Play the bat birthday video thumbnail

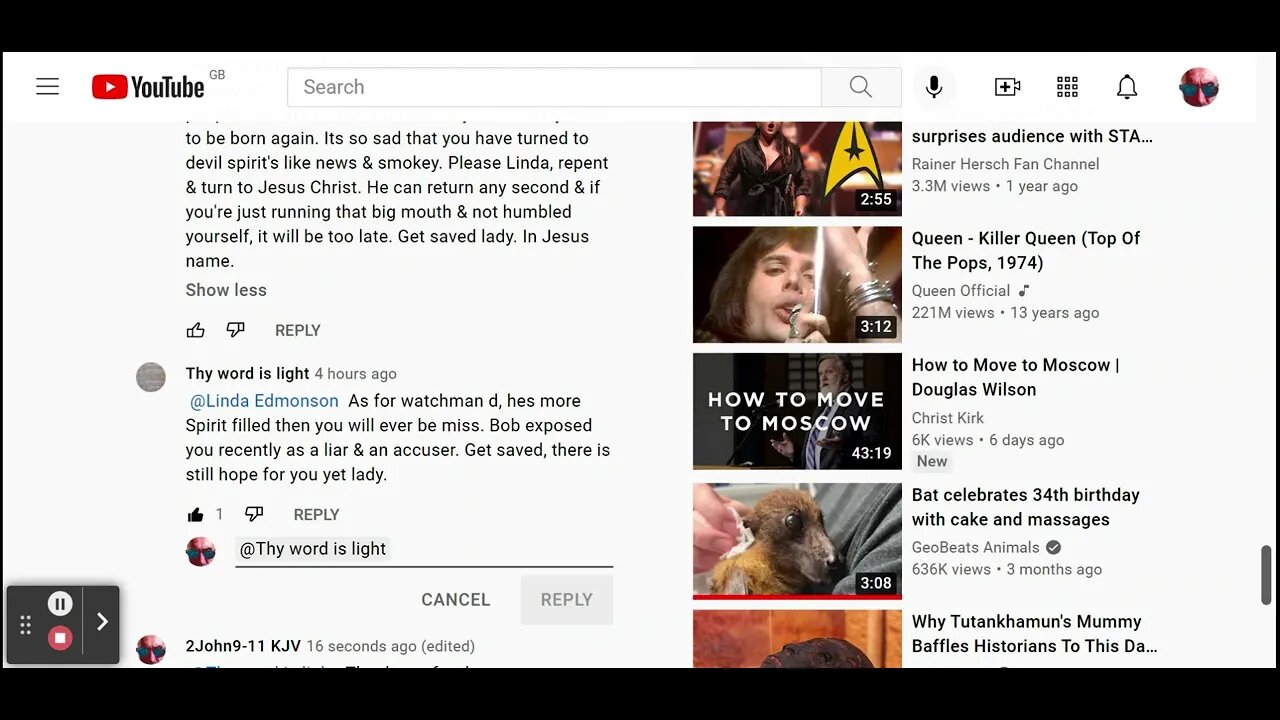[797, 541]
